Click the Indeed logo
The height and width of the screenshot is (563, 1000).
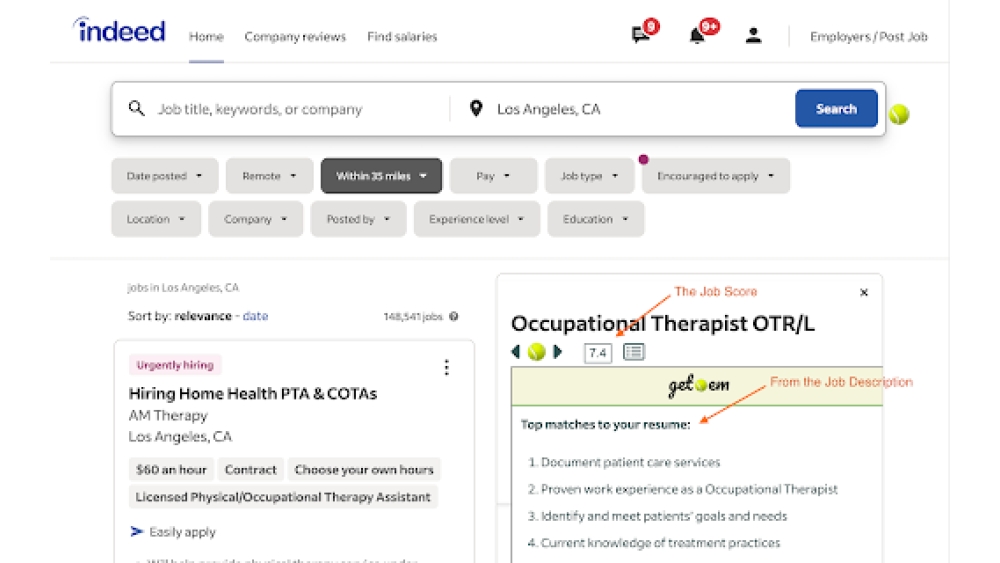[x=119, y=30]
